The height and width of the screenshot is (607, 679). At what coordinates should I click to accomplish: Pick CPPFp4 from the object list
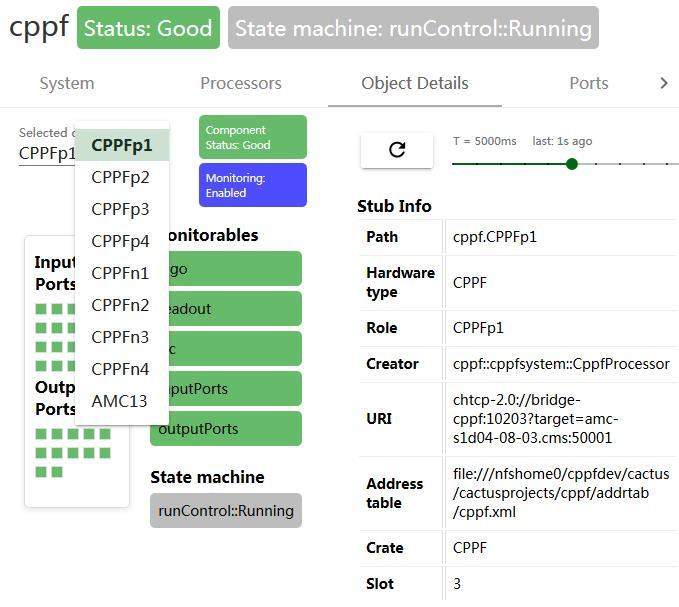click(122, 241)
